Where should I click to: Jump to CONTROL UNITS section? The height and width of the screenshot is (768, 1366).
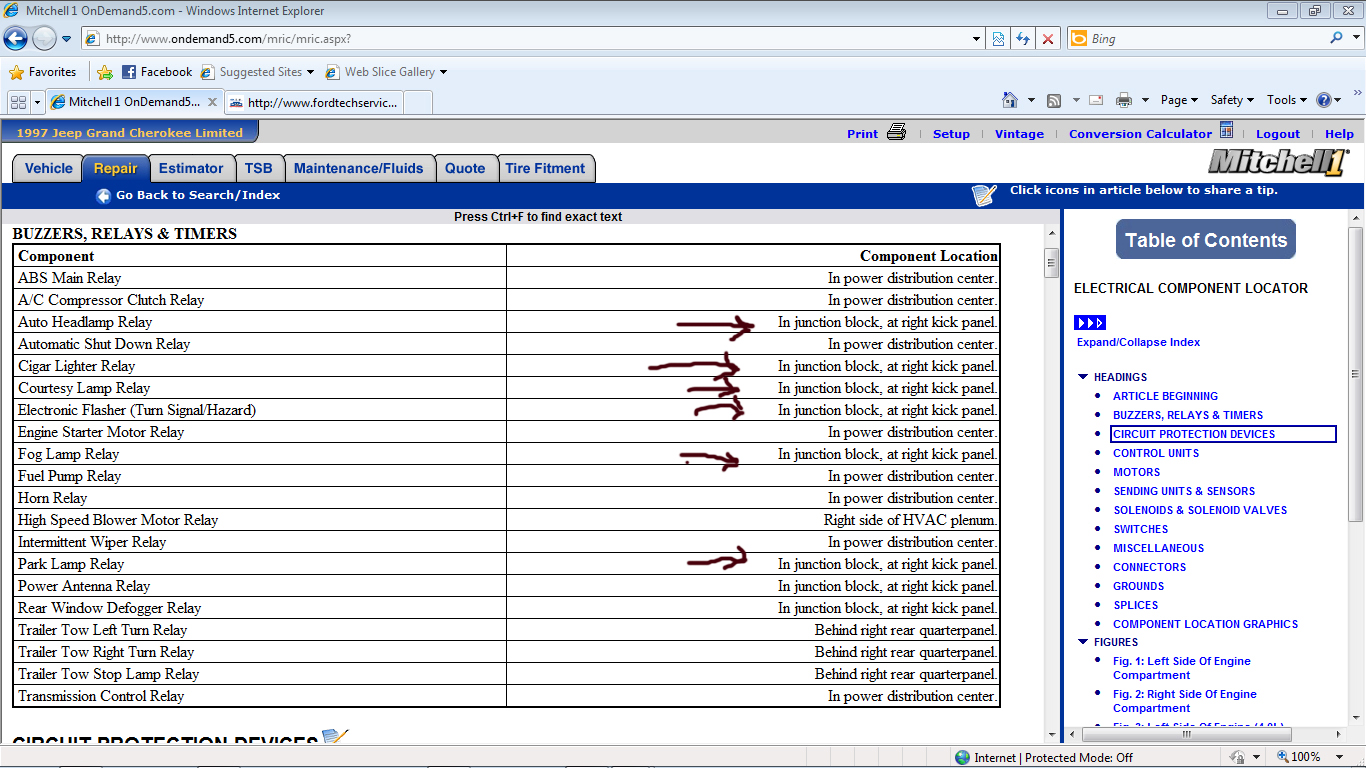[1156, 453]
